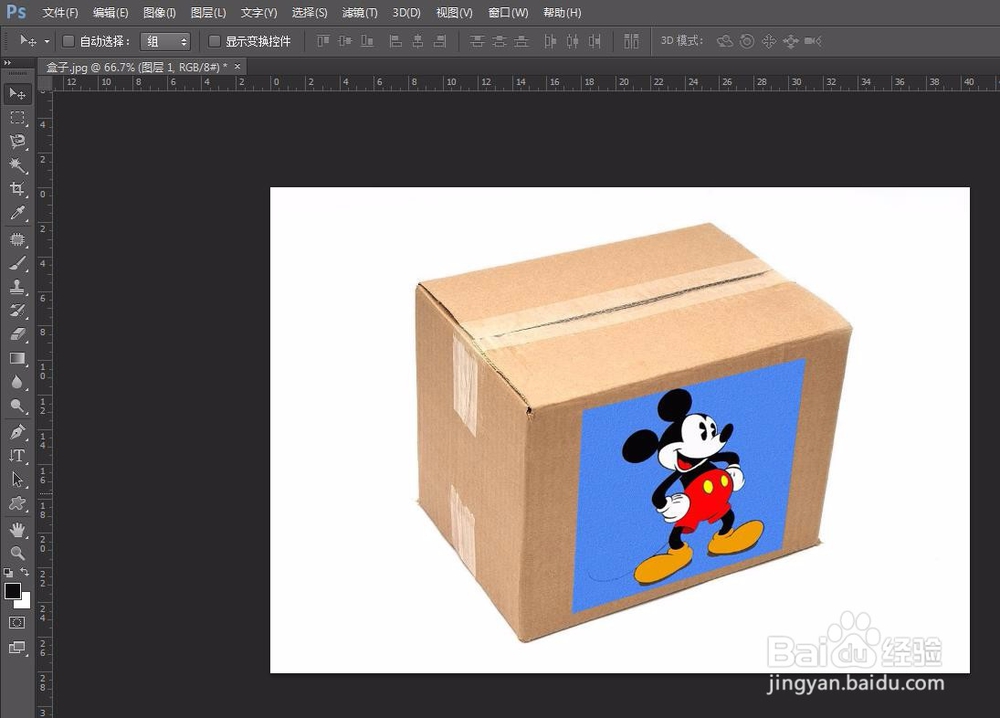Click the Align Bottom Edges icon
1000x718 pixels.
click(x=367, y=41)
